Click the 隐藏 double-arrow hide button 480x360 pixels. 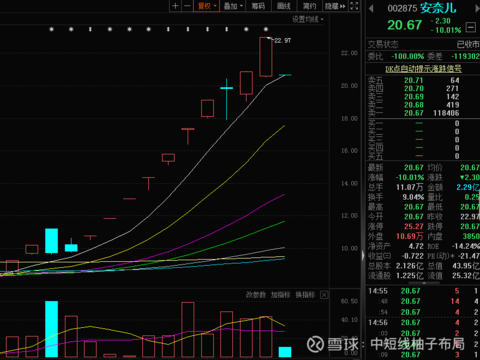(x=335, y=6)
